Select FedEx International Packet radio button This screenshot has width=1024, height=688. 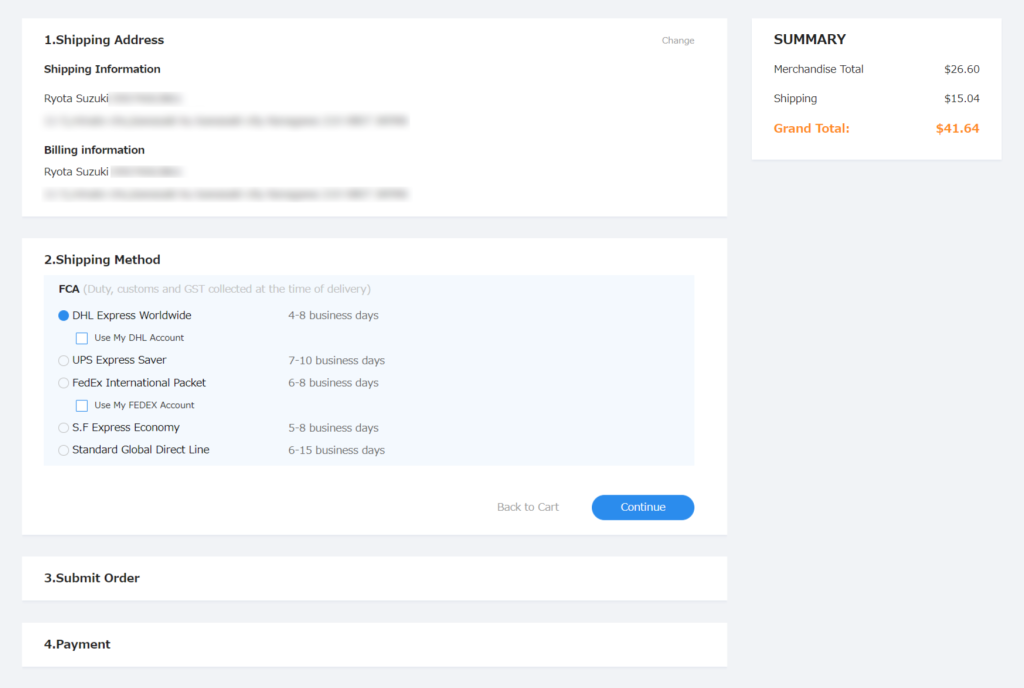[64, 383]
